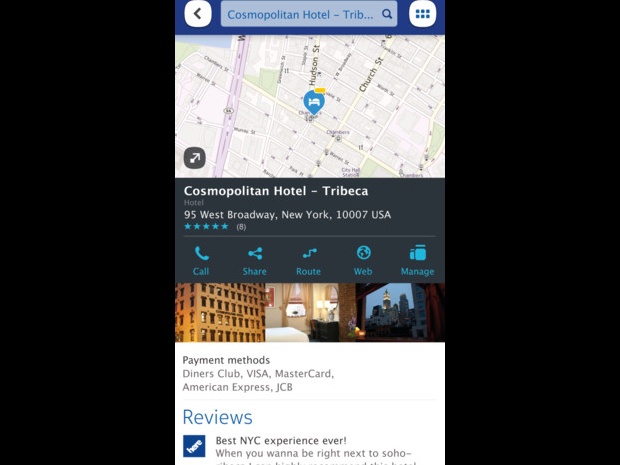Click the Hudson St label on map

pos(314,65)
